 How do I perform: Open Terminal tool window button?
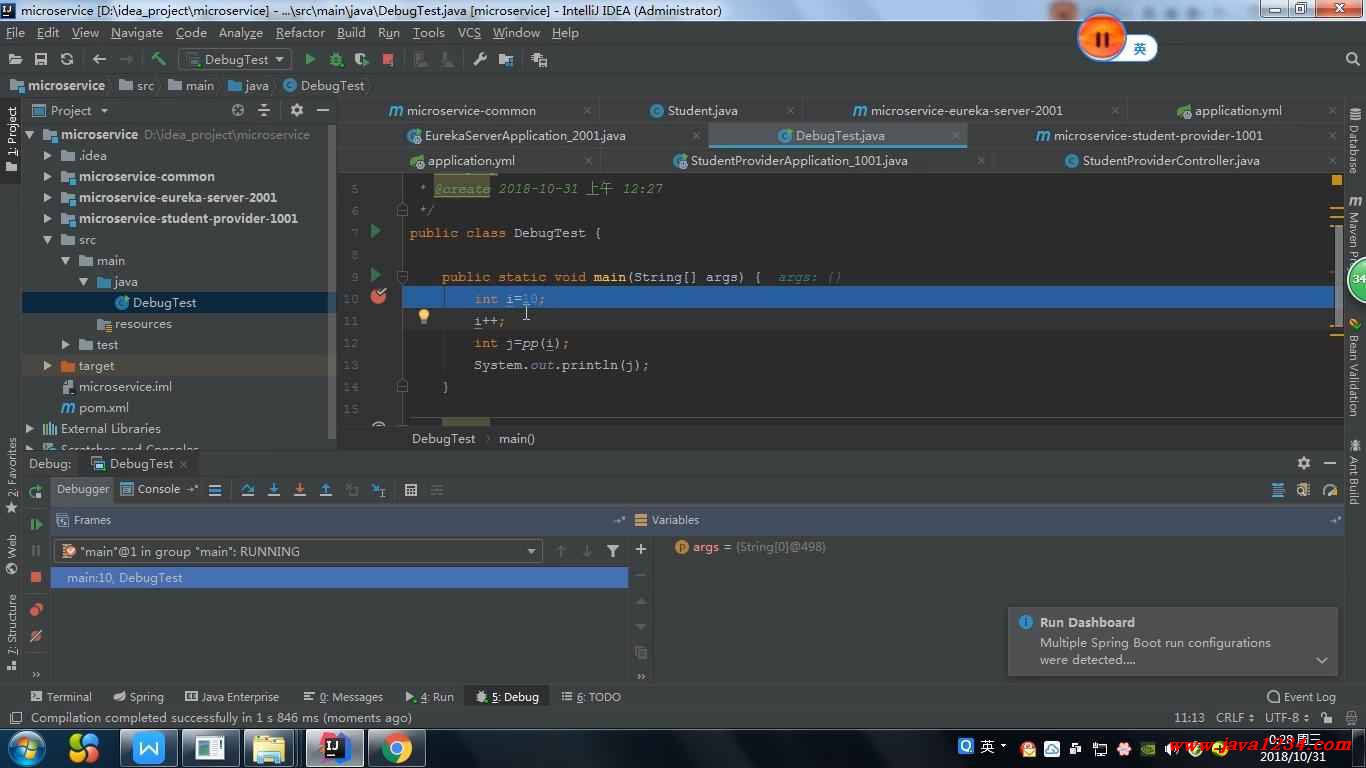pyautogui.click(x=61, y=697)
